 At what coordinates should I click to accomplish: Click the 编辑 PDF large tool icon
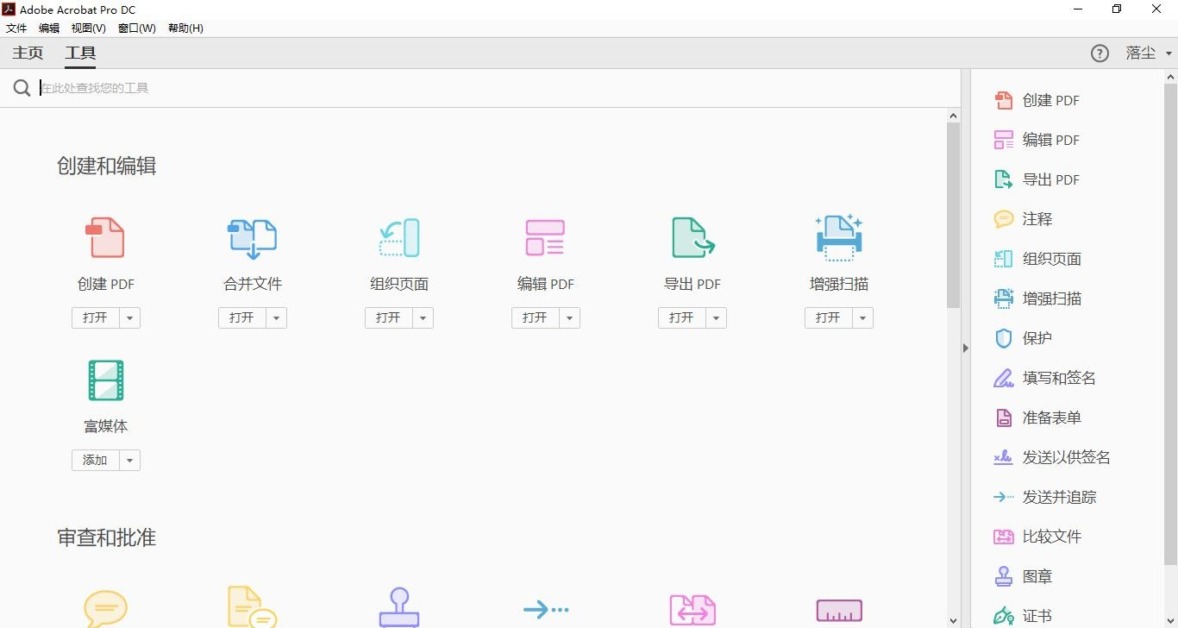pyautogui.click(x=545, y=237)
